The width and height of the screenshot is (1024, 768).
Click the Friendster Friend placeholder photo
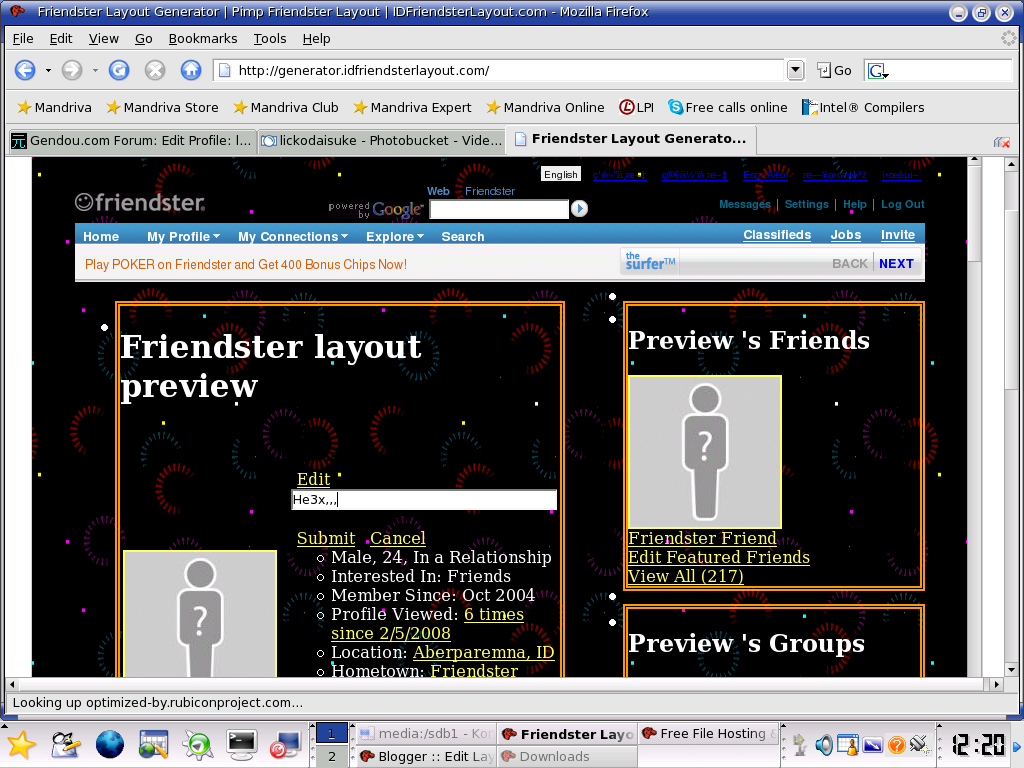705,452
